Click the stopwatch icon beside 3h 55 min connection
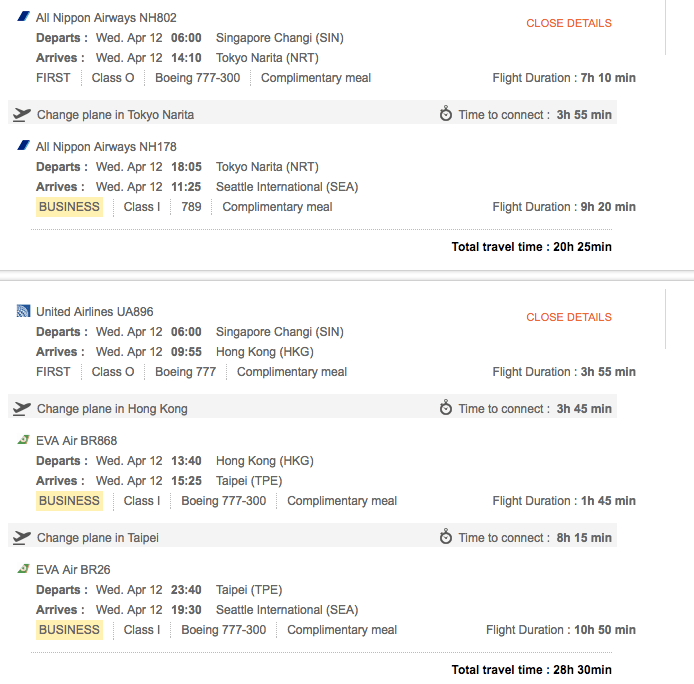 pos(446,114)
